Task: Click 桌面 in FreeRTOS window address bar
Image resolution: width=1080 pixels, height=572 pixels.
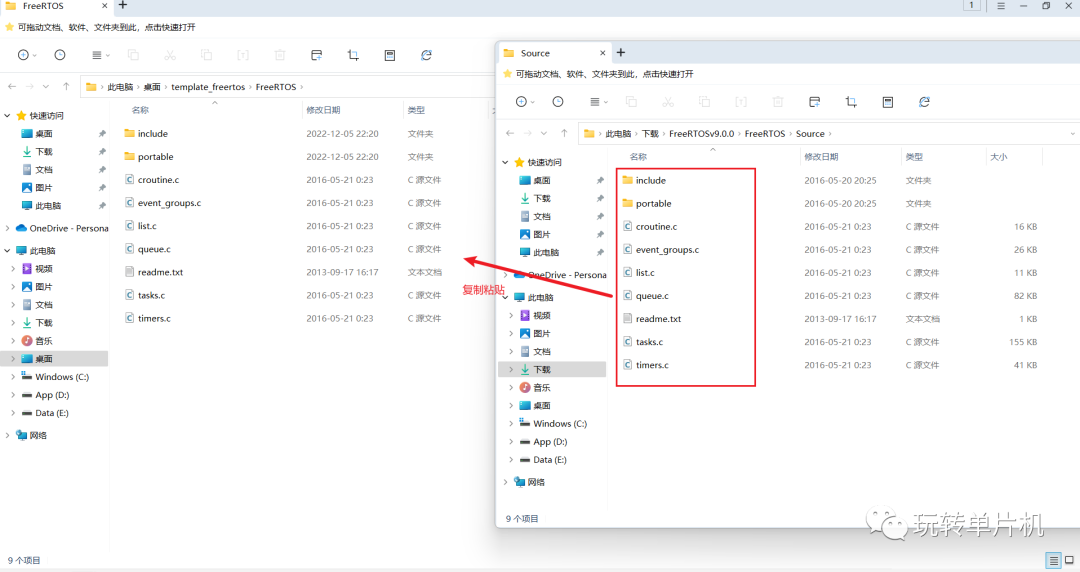Action: 152,87
